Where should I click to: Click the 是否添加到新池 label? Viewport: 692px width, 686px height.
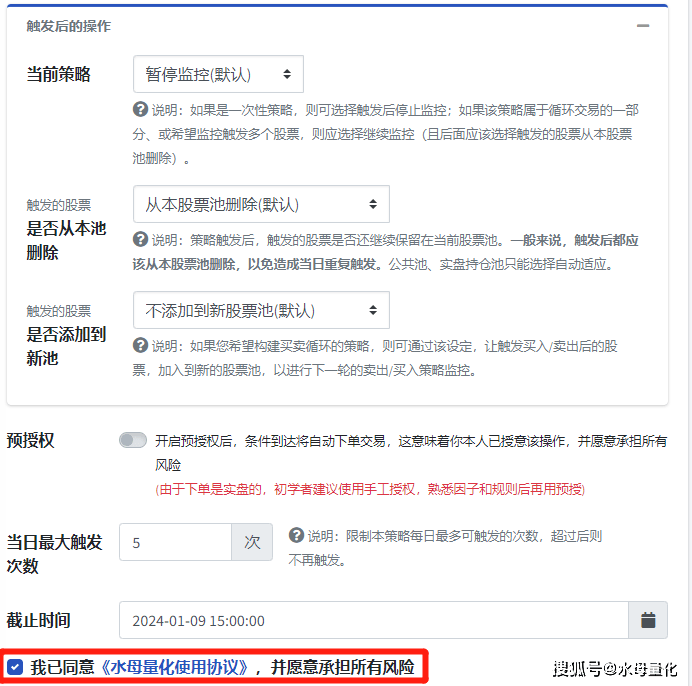[66, 346]
